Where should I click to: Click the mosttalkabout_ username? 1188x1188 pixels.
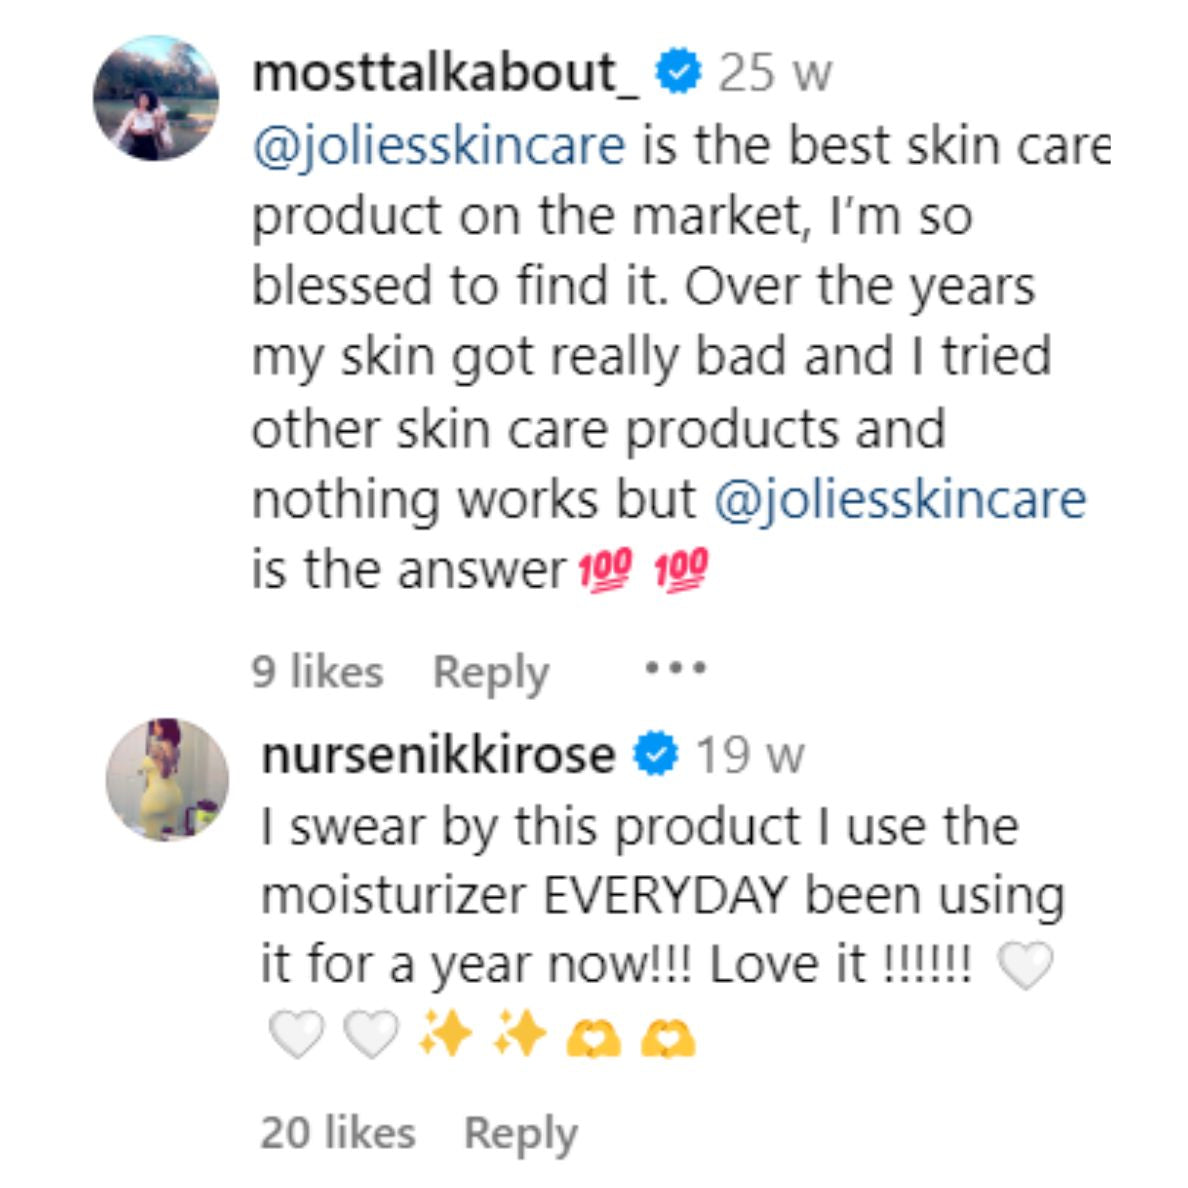pyautogui.click(x=446, y=72)
